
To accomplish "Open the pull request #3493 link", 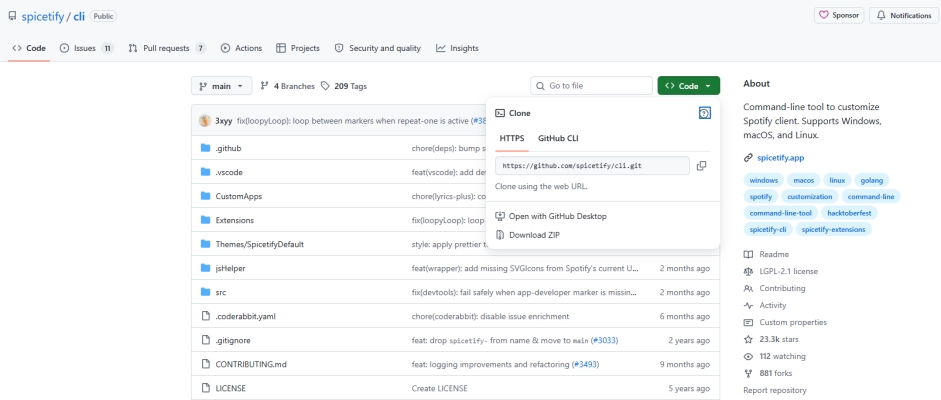I will tap(585, 364).
